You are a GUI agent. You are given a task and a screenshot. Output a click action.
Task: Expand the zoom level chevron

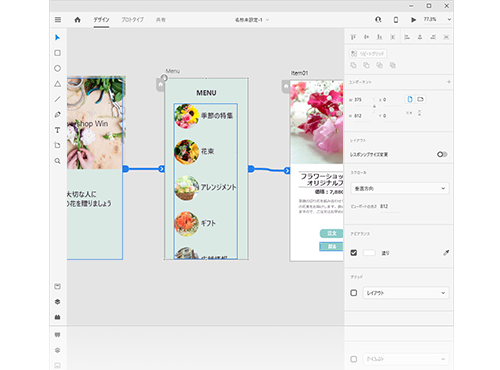click(x=449, y=20)
